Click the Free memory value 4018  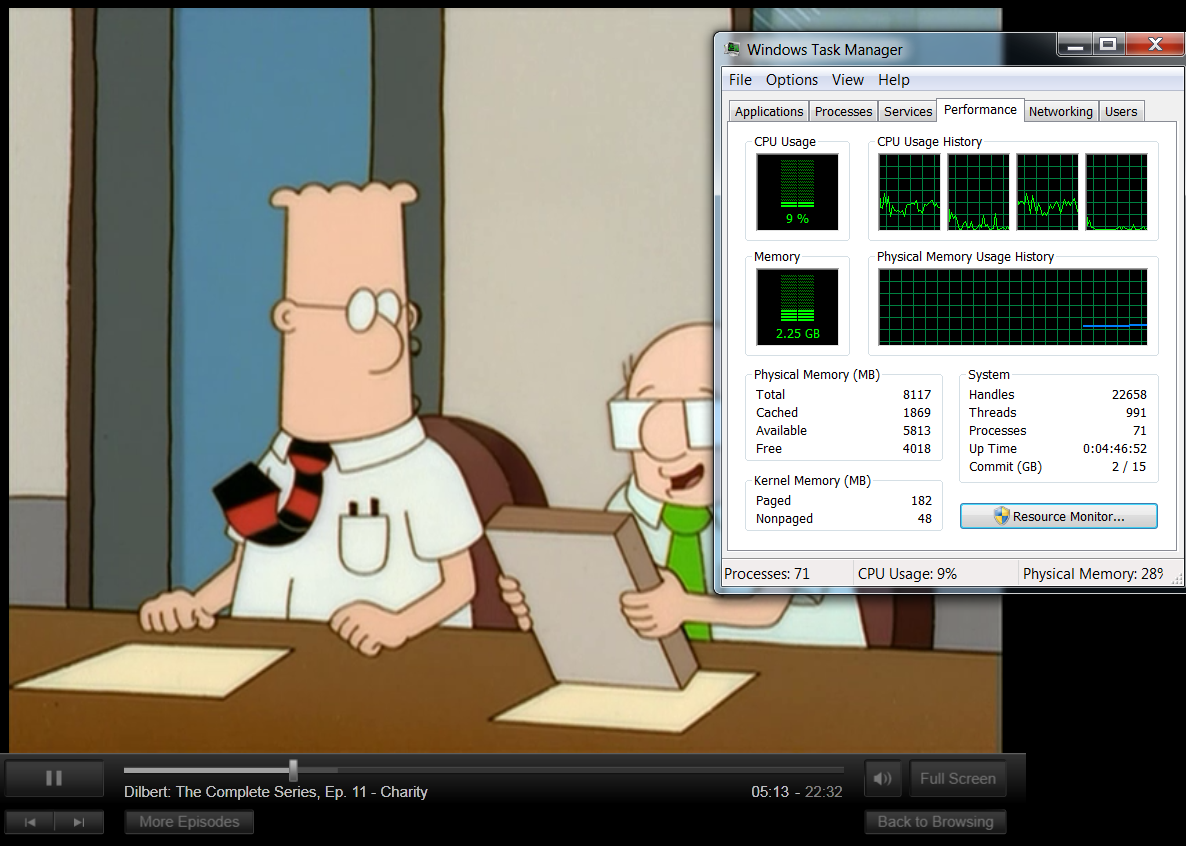[917, 449]
